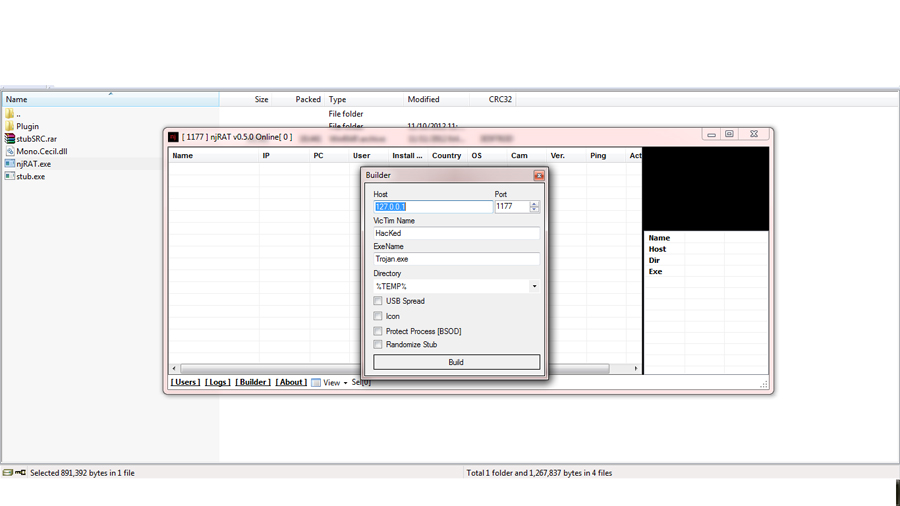Image resolution: width=900 pixels, height=506 pixels.
Task: Click the drive icon in the archive status bar
Action: [x=7, y=473]
